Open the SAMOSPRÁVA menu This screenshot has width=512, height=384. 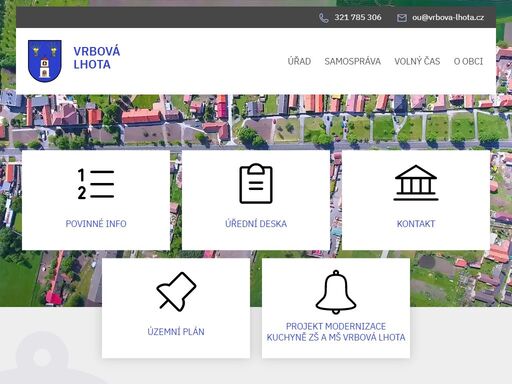[x=352, y=61]
